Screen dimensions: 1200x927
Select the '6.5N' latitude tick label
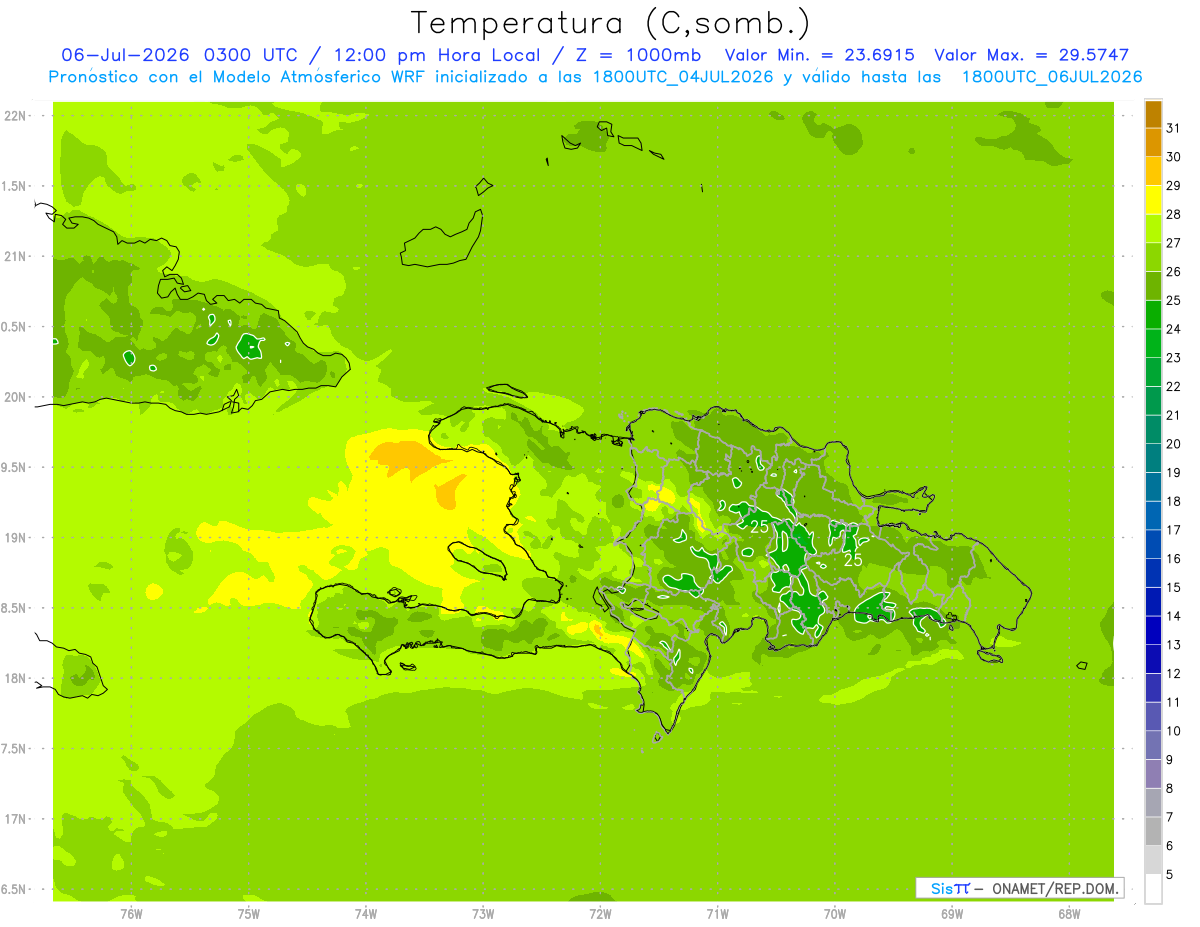[x=15, y=890]
